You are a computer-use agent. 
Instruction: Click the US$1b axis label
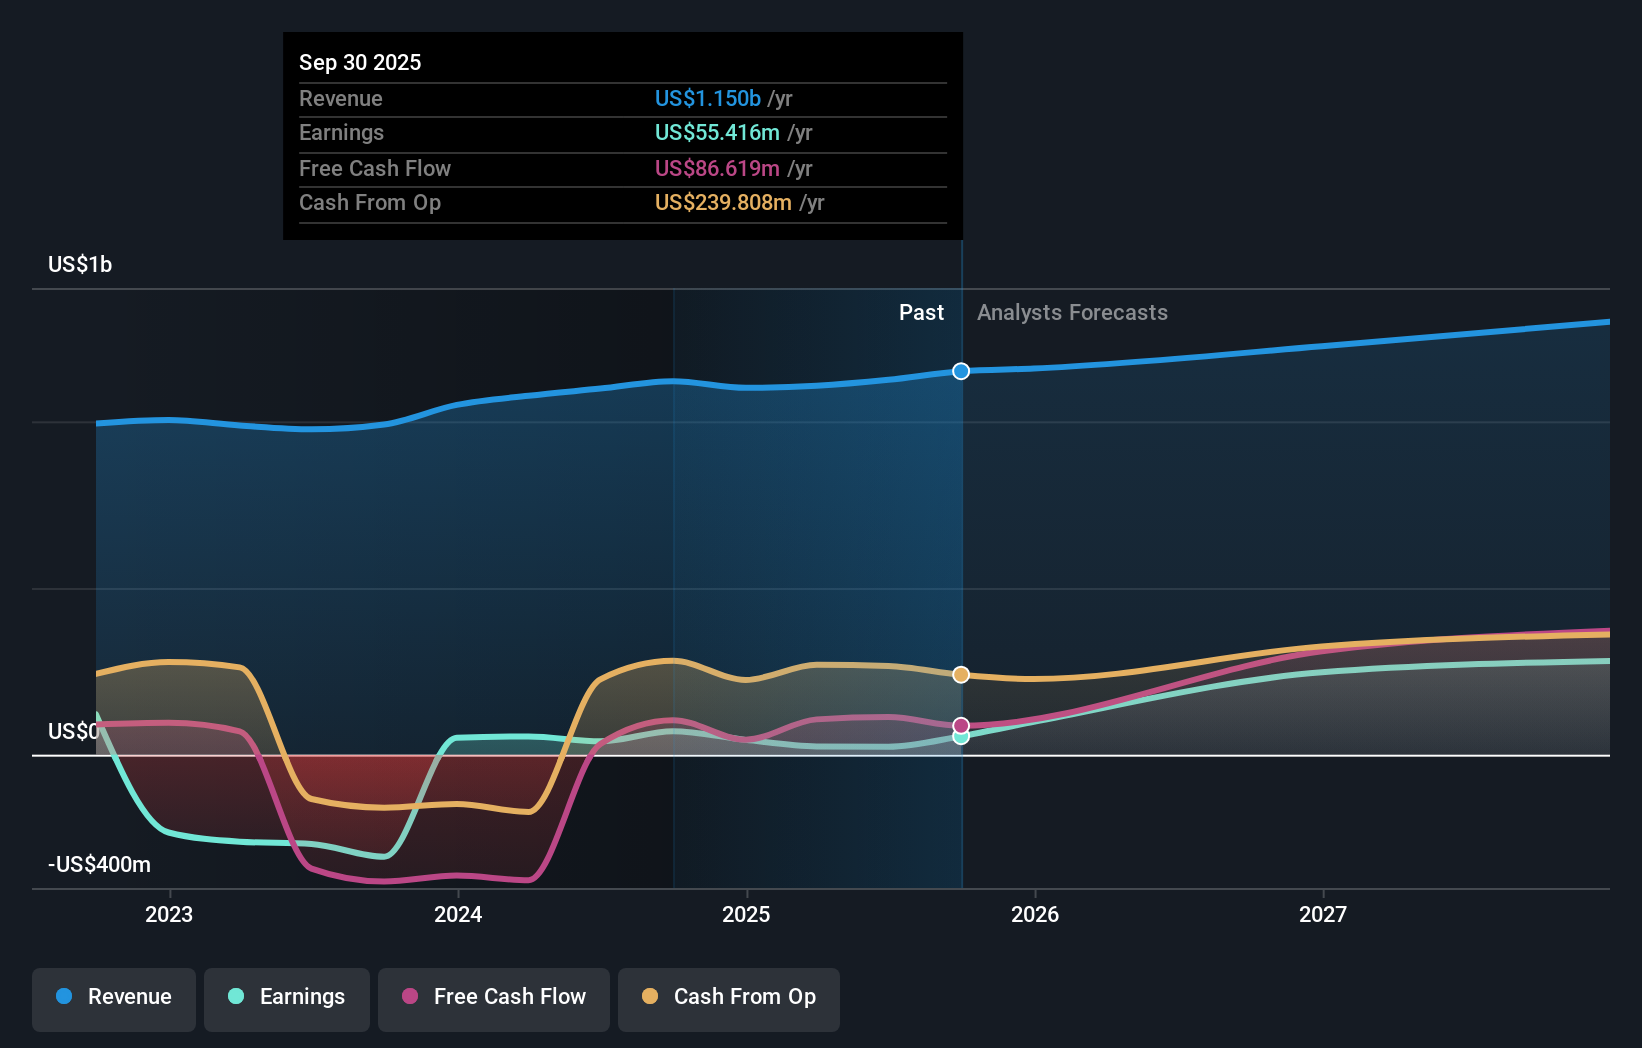(79, 264)
